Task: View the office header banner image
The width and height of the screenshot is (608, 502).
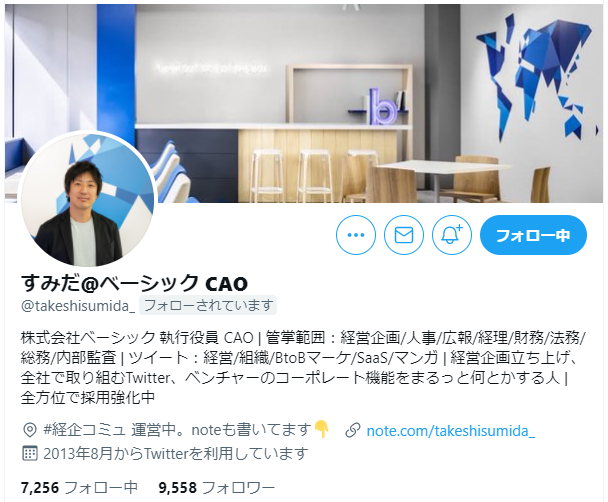Action: (x=304, y=104)
